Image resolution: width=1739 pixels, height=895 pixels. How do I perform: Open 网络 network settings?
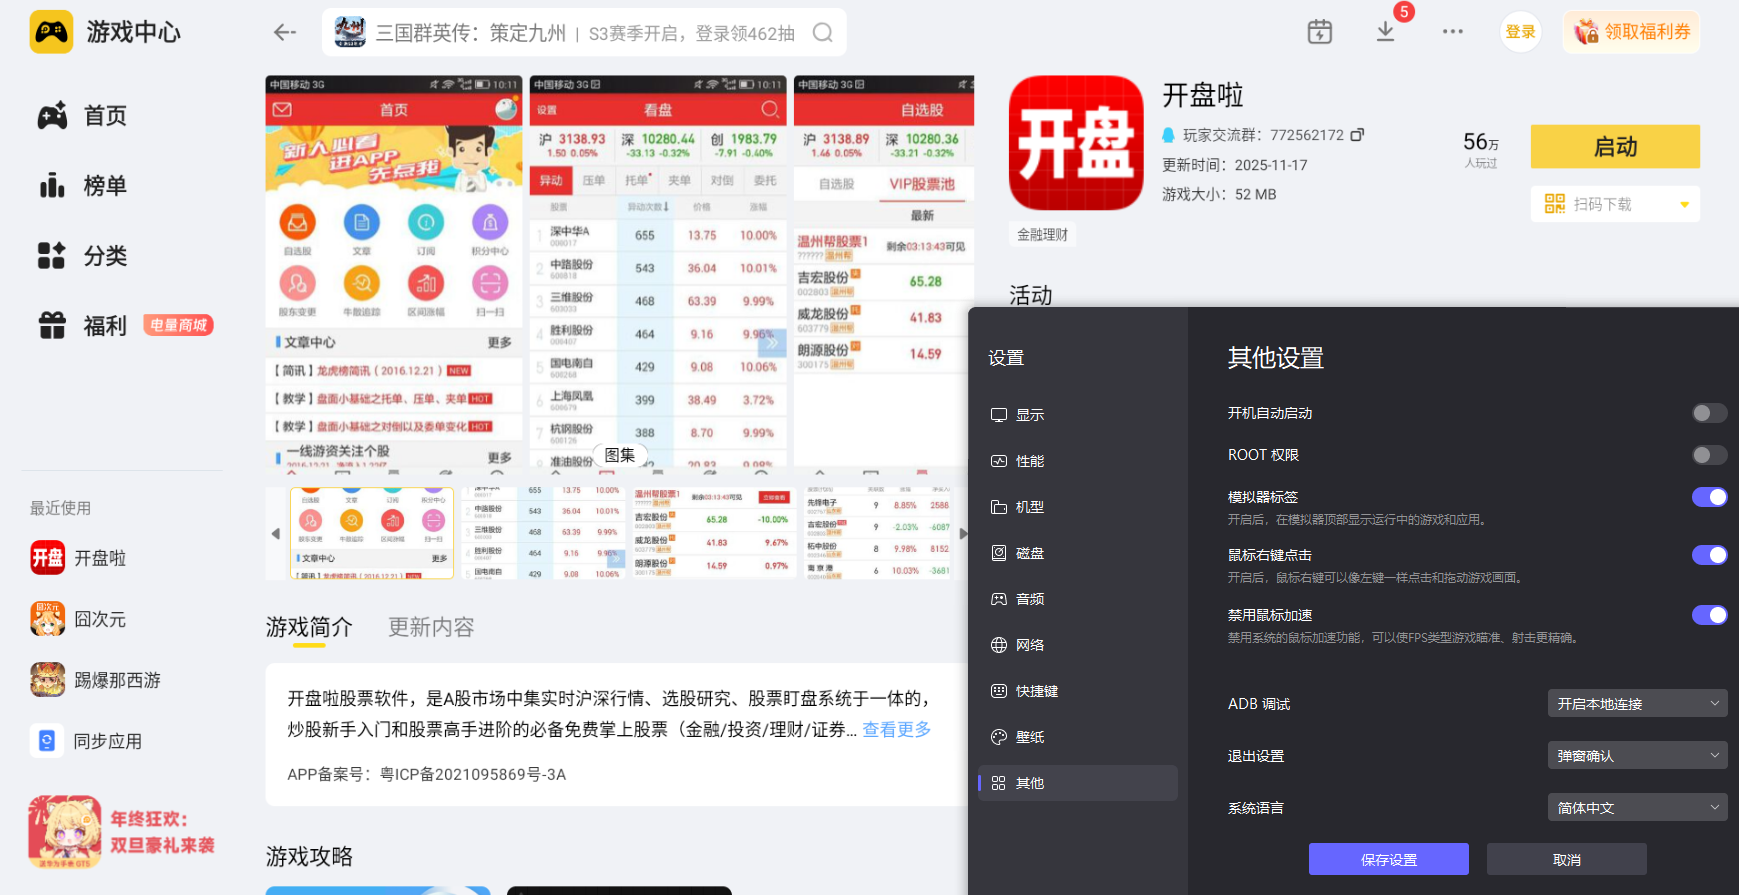[x=1078, y=645]
